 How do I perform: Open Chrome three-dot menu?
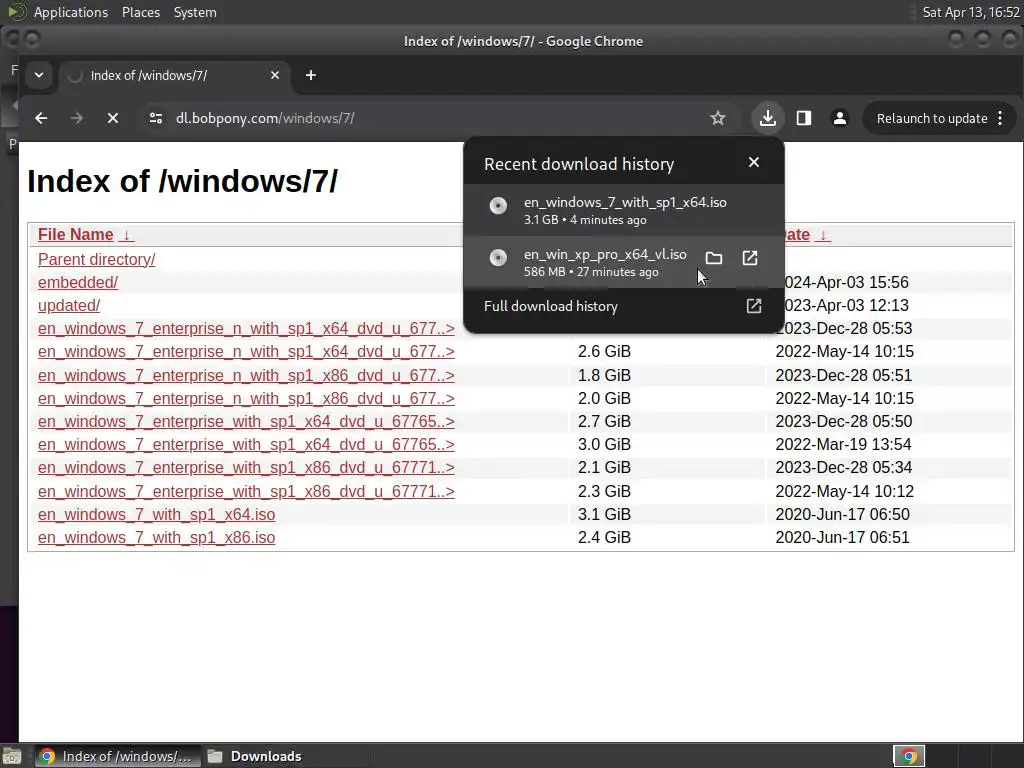click(1000, 118)
